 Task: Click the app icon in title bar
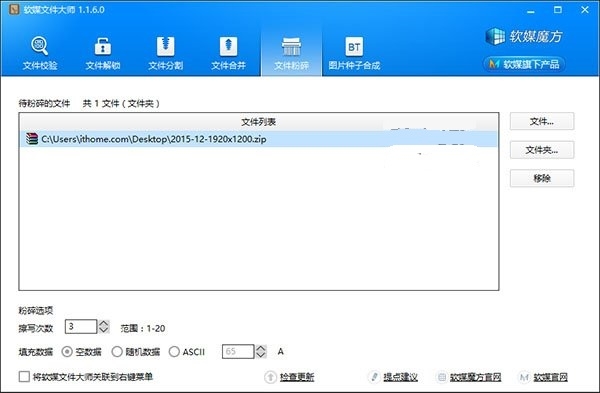15,9
